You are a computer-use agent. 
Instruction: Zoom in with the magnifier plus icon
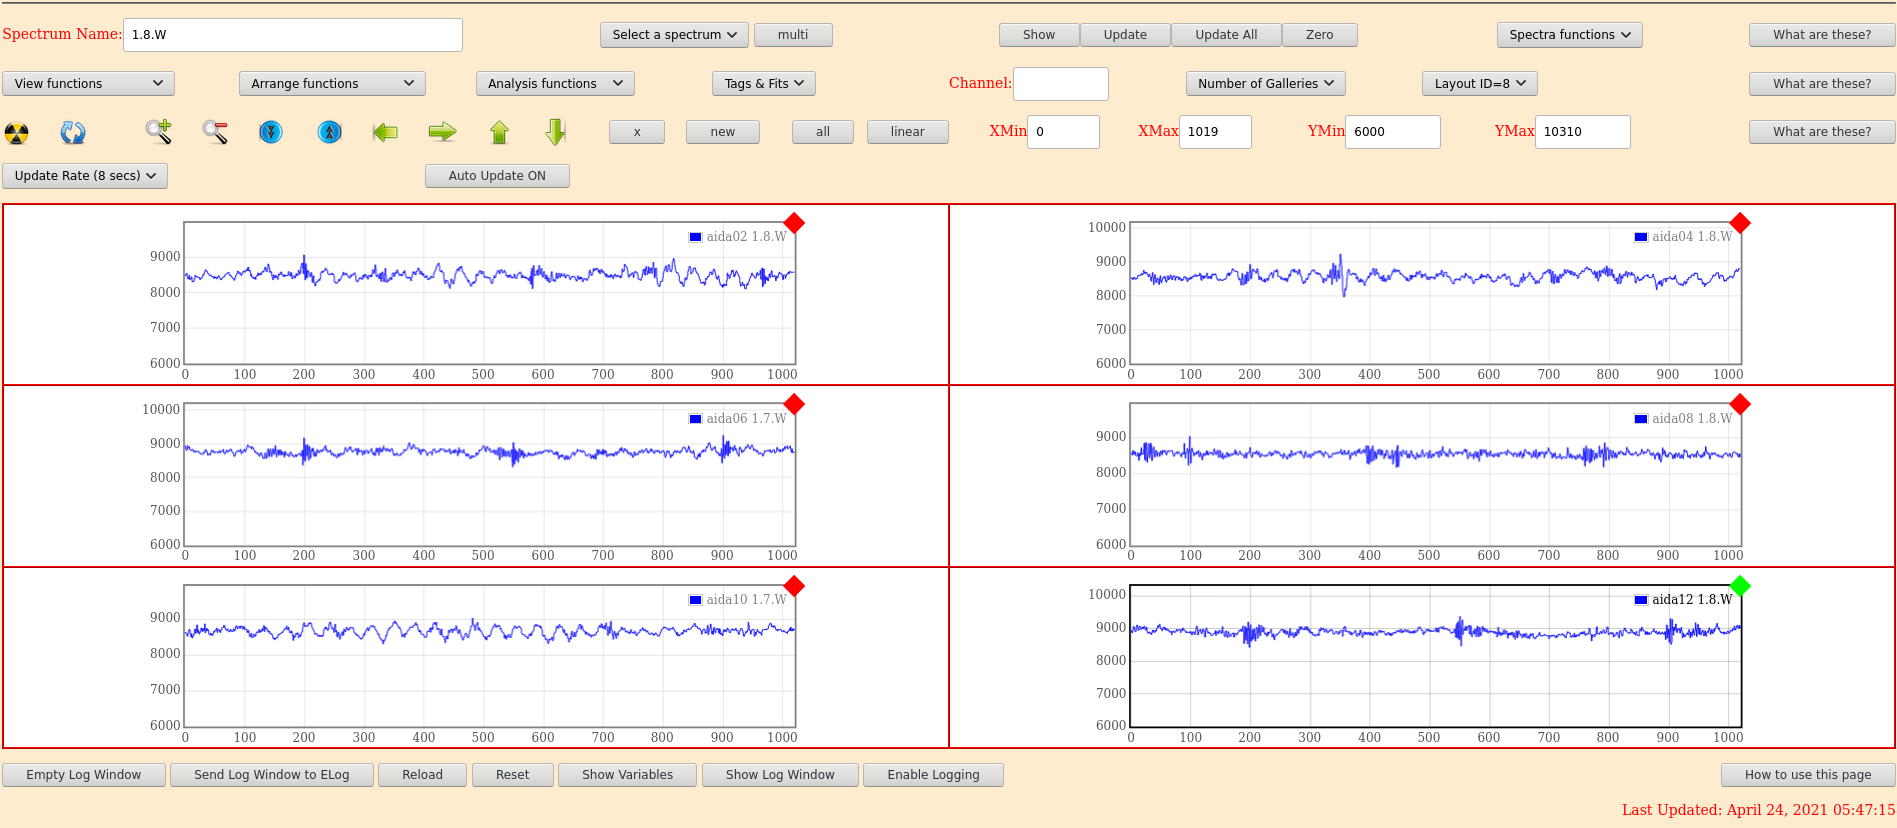point(158,131)
